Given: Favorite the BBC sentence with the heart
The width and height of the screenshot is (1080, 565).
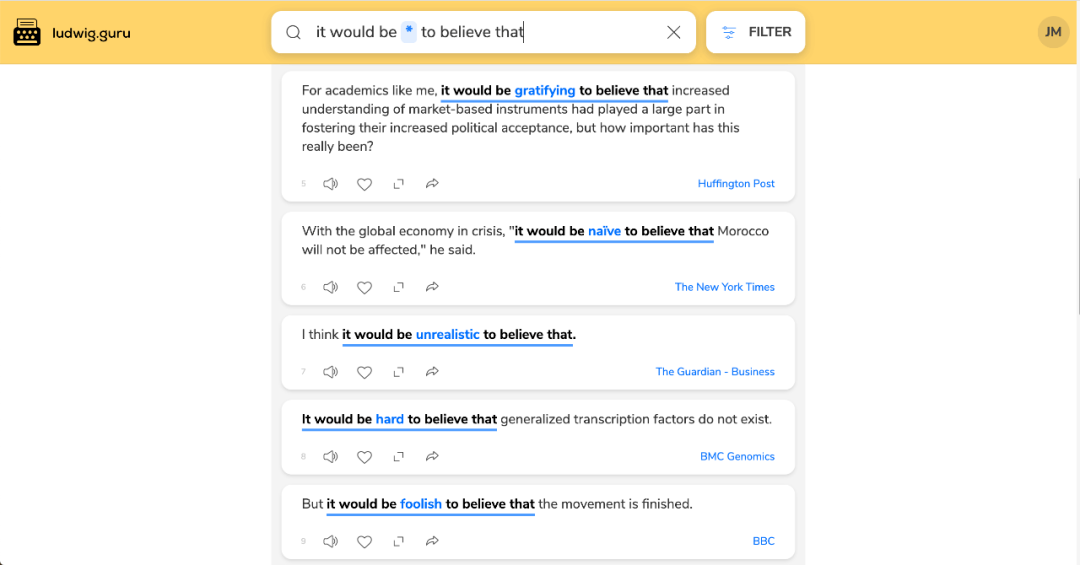Looking at the screenshot, I should pos(365,542).
